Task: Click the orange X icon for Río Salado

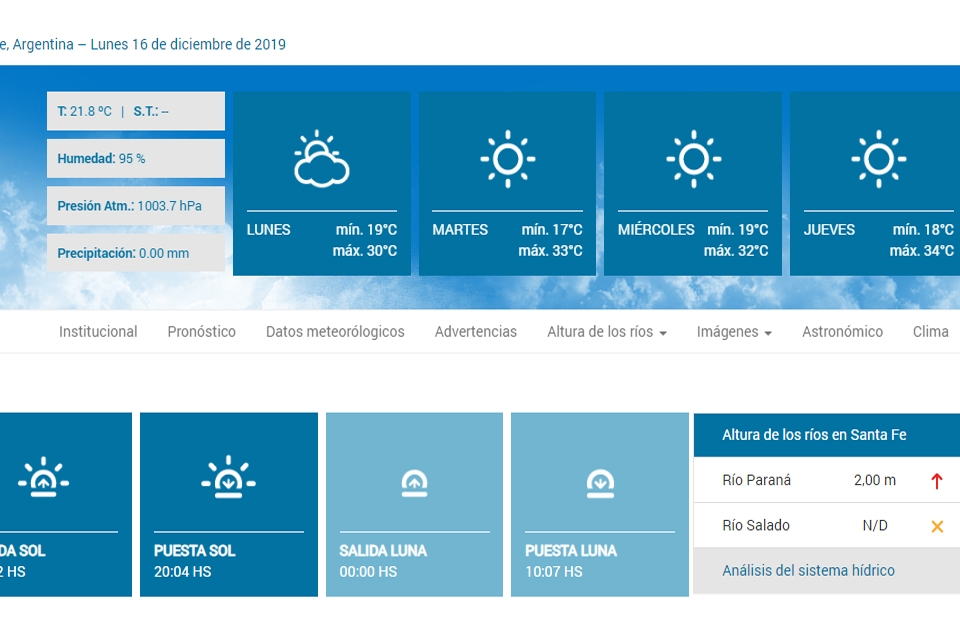Action: click(x=937, y=526)
